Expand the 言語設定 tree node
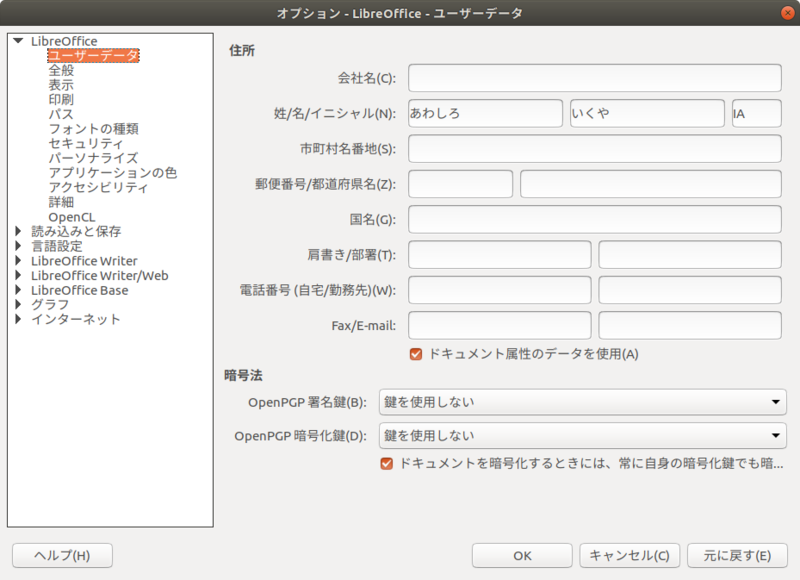This screenshot has width=800, height=580. (x=18, y=246)
